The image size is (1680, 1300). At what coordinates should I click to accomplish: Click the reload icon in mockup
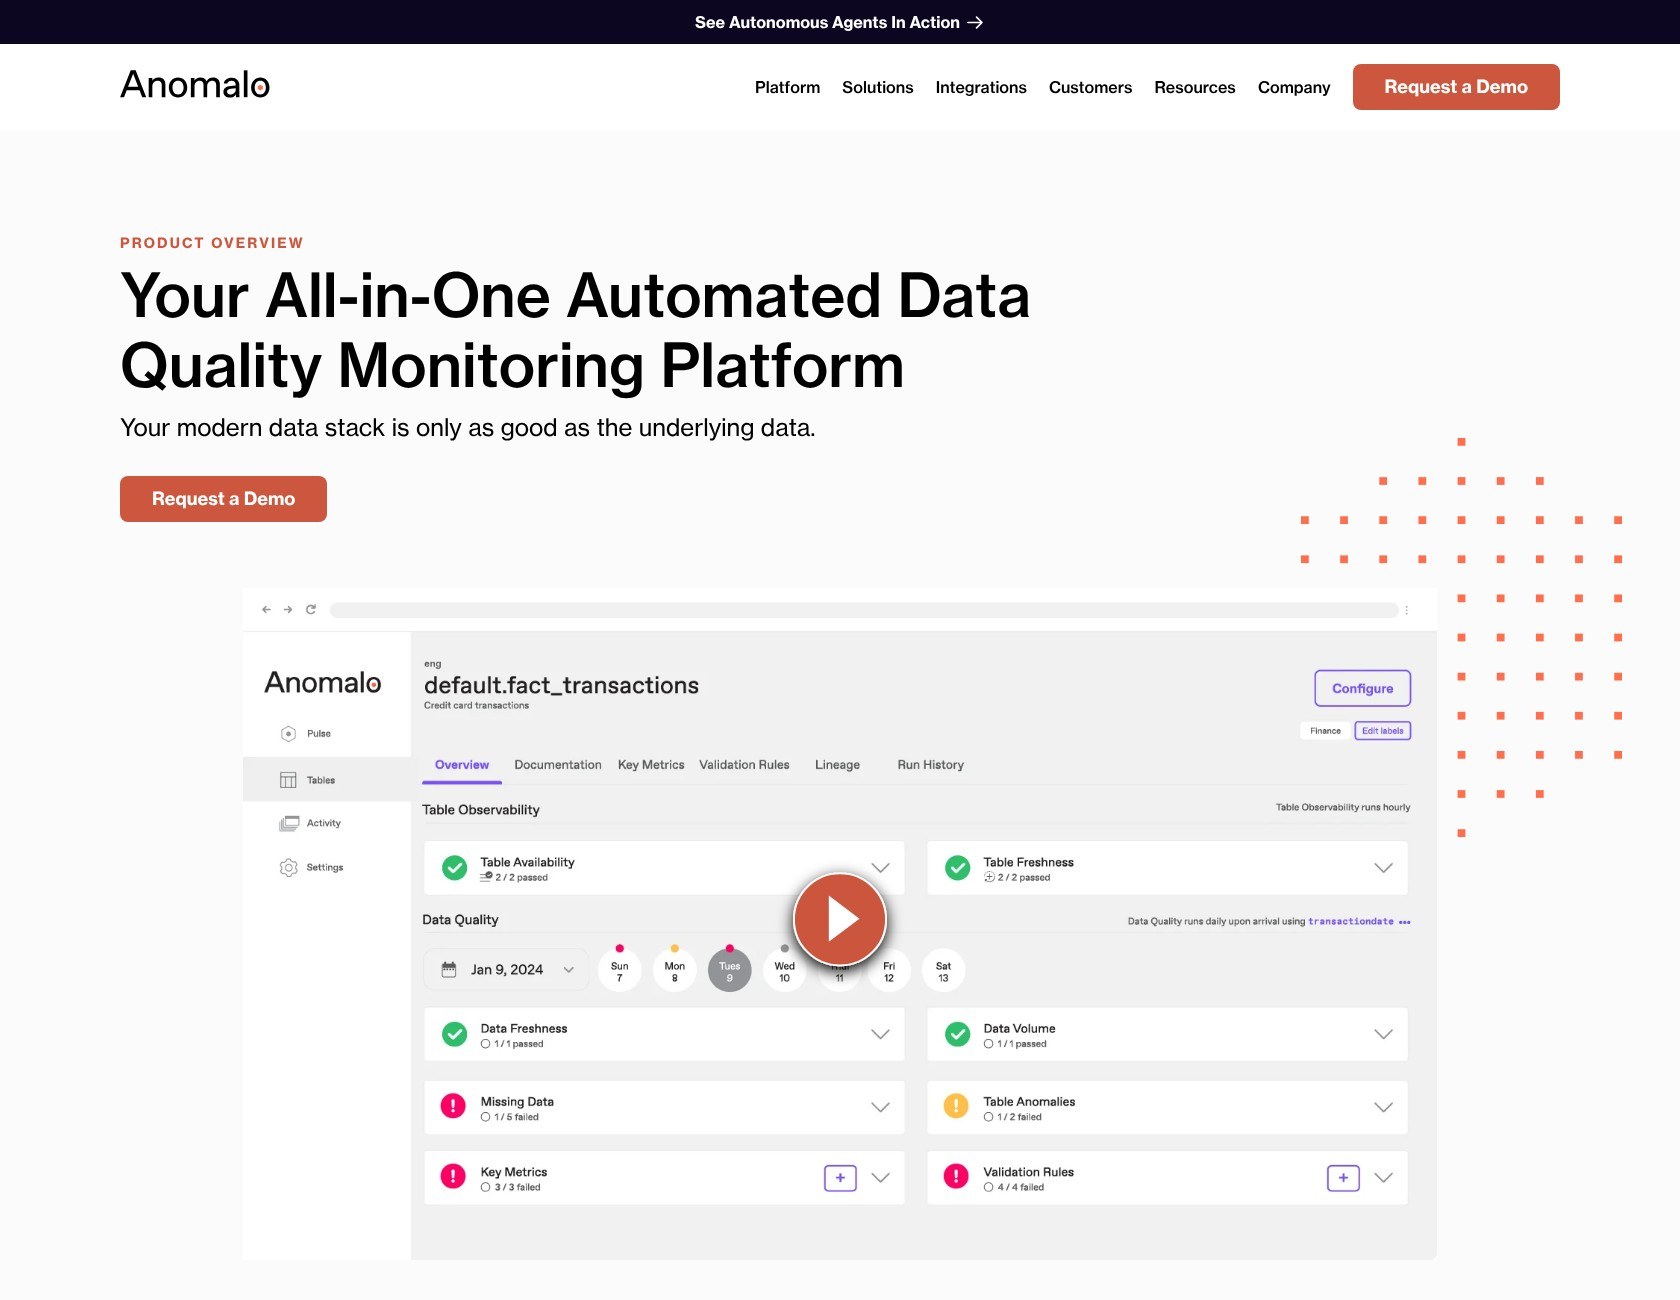click(x=311, y=609)
